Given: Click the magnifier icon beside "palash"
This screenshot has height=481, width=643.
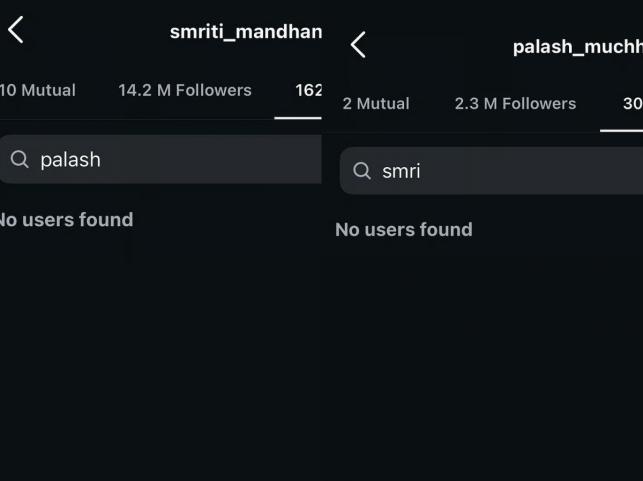Looking at the screenshot, I should point(19,159).
